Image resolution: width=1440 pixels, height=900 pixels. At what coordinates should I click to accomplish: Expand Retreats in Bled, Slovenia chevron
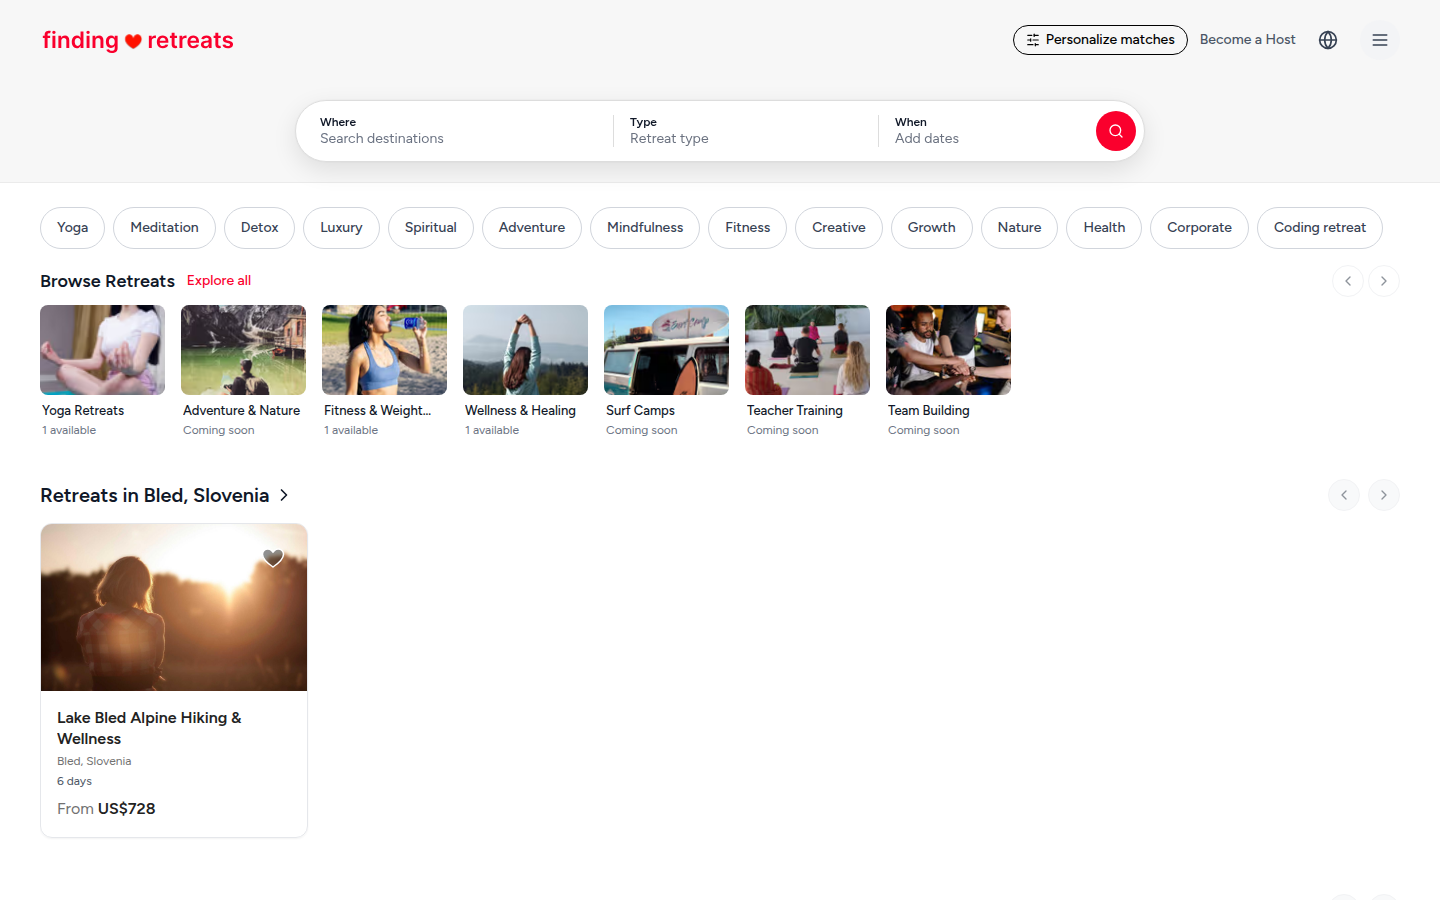pyautogui.click(x=284, y=495)
